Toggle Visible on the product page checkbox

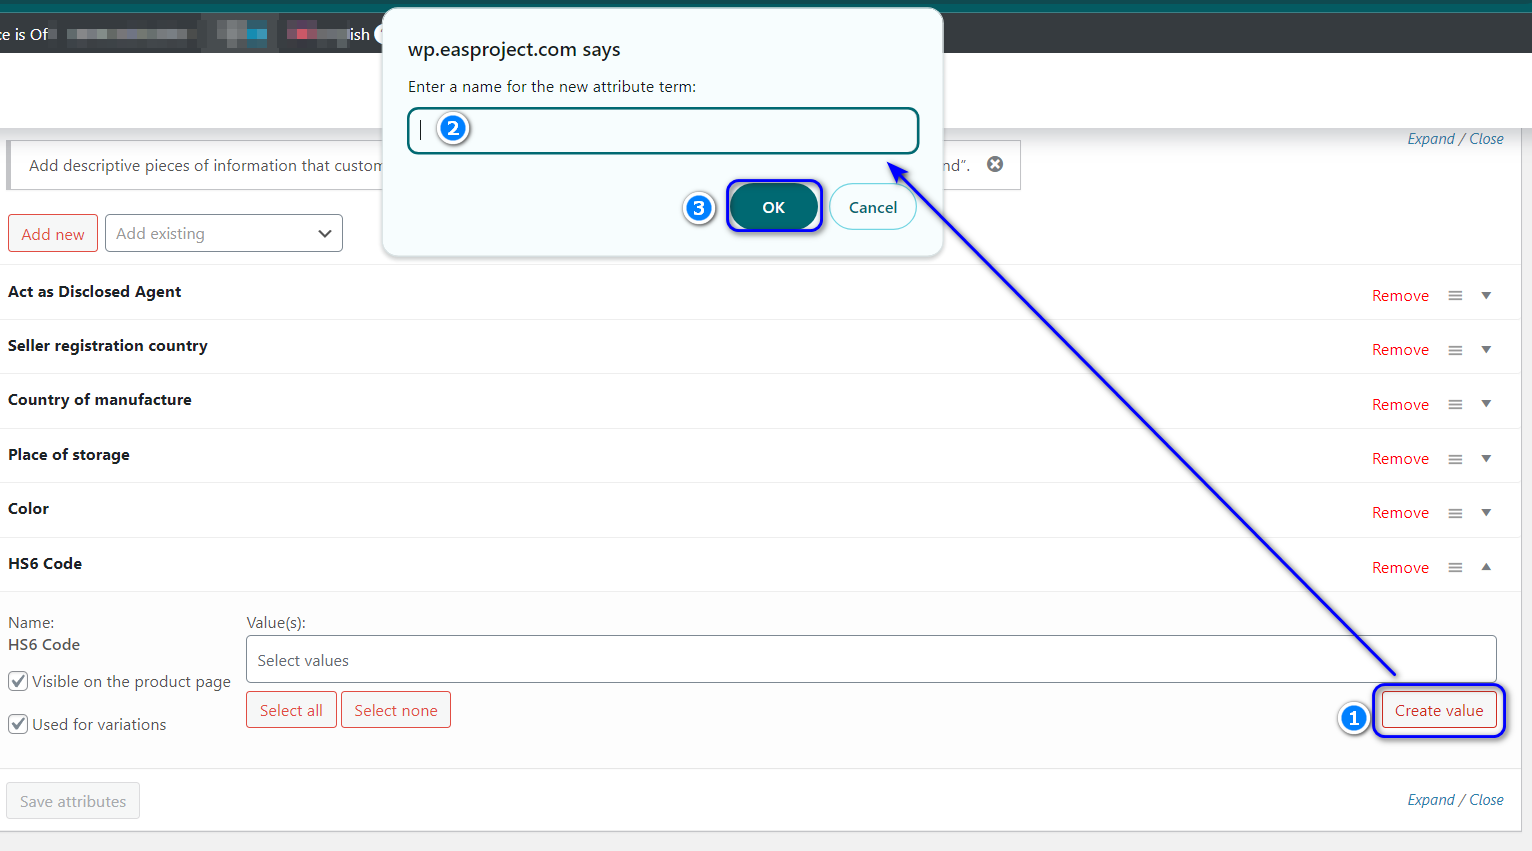(x=18, y=681)
